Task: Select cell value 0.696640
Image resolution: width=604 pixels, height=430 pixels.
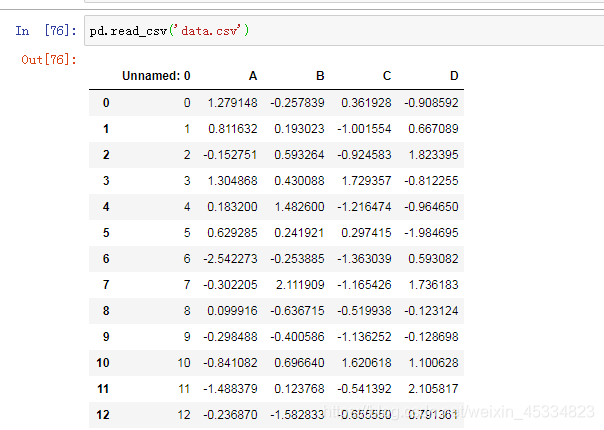Action: coord(299,363)
